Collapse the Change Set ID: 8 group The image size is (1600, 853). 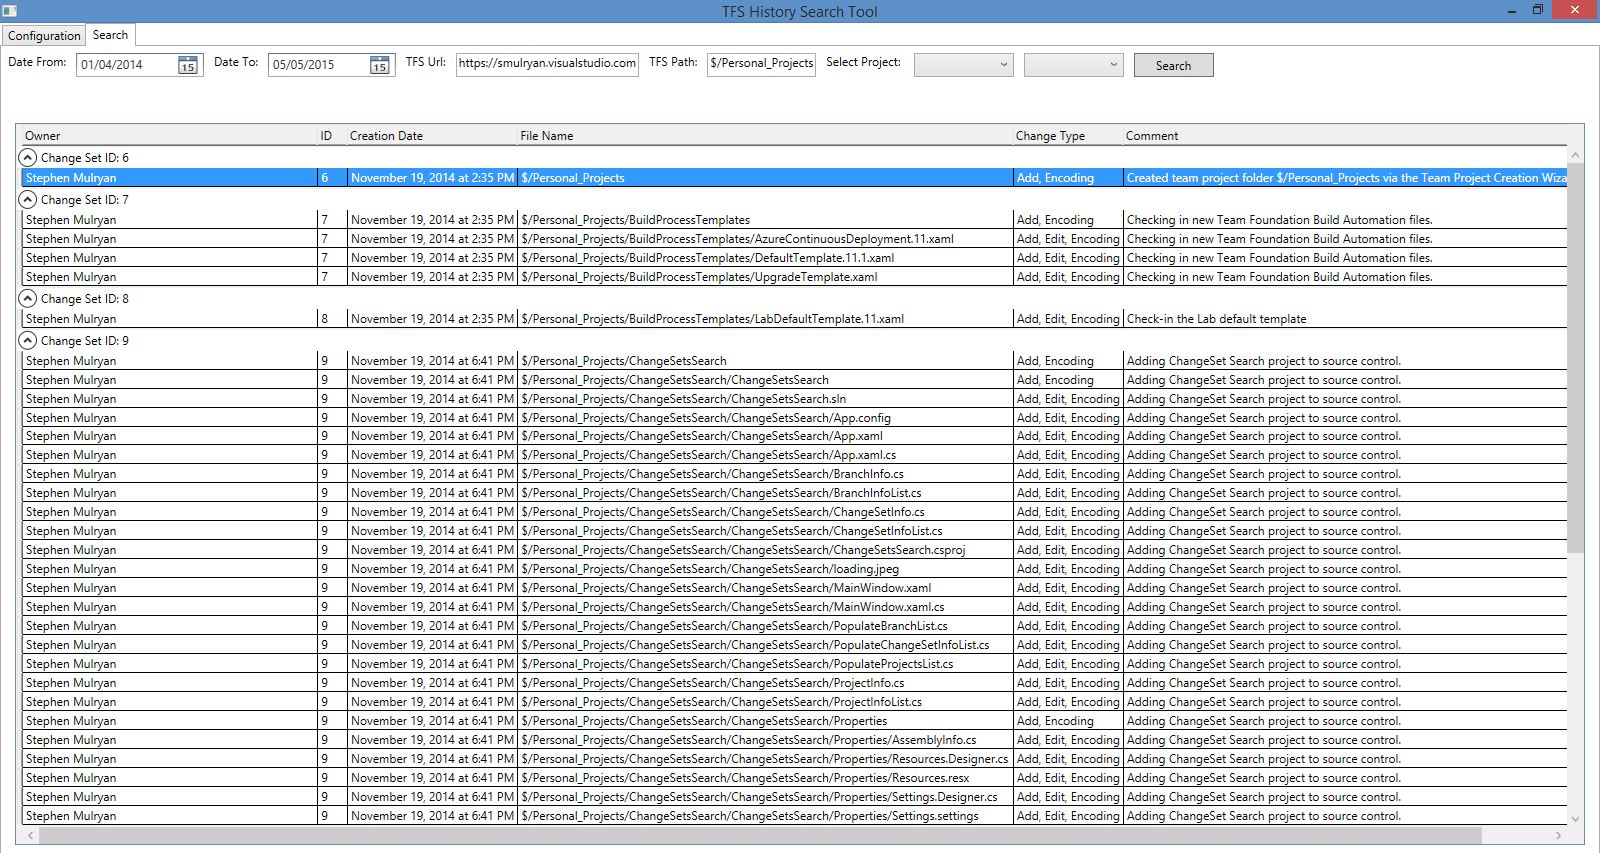tap(29, 299)
